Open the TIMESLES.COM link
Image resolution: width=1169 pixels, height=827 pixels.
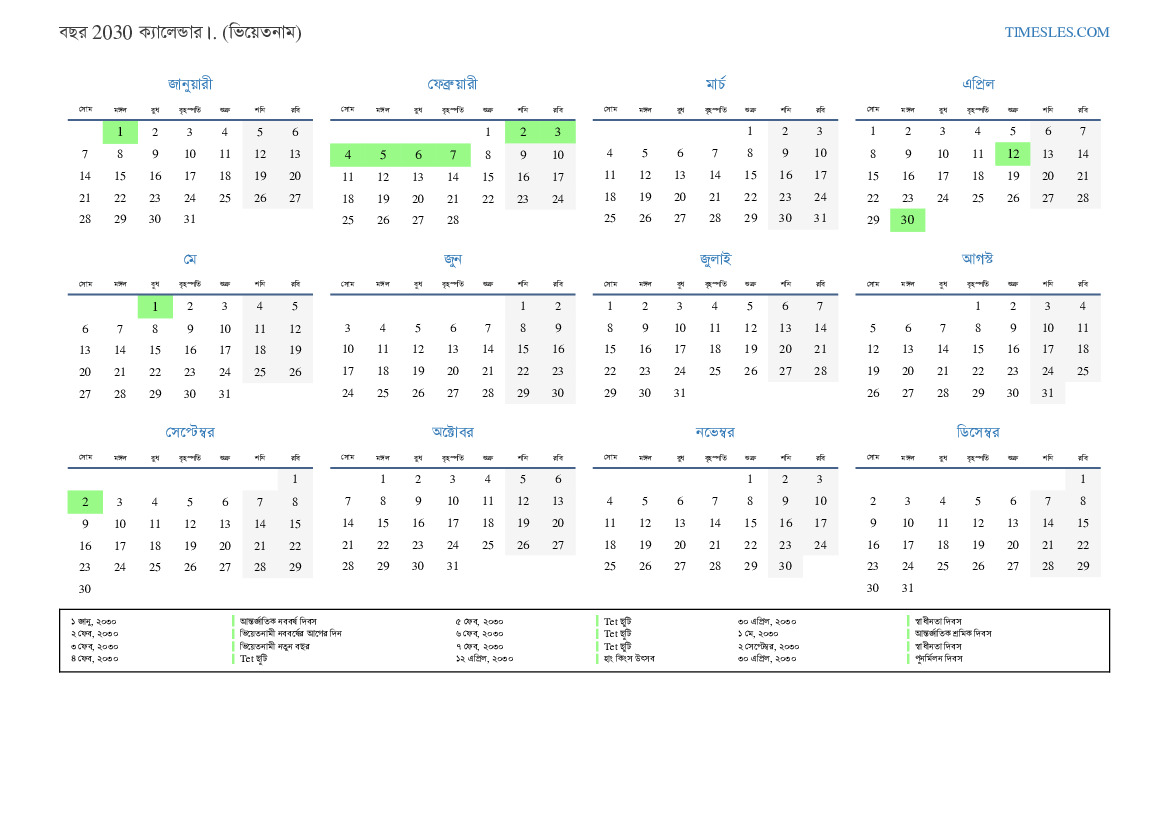pos(1056,32)
